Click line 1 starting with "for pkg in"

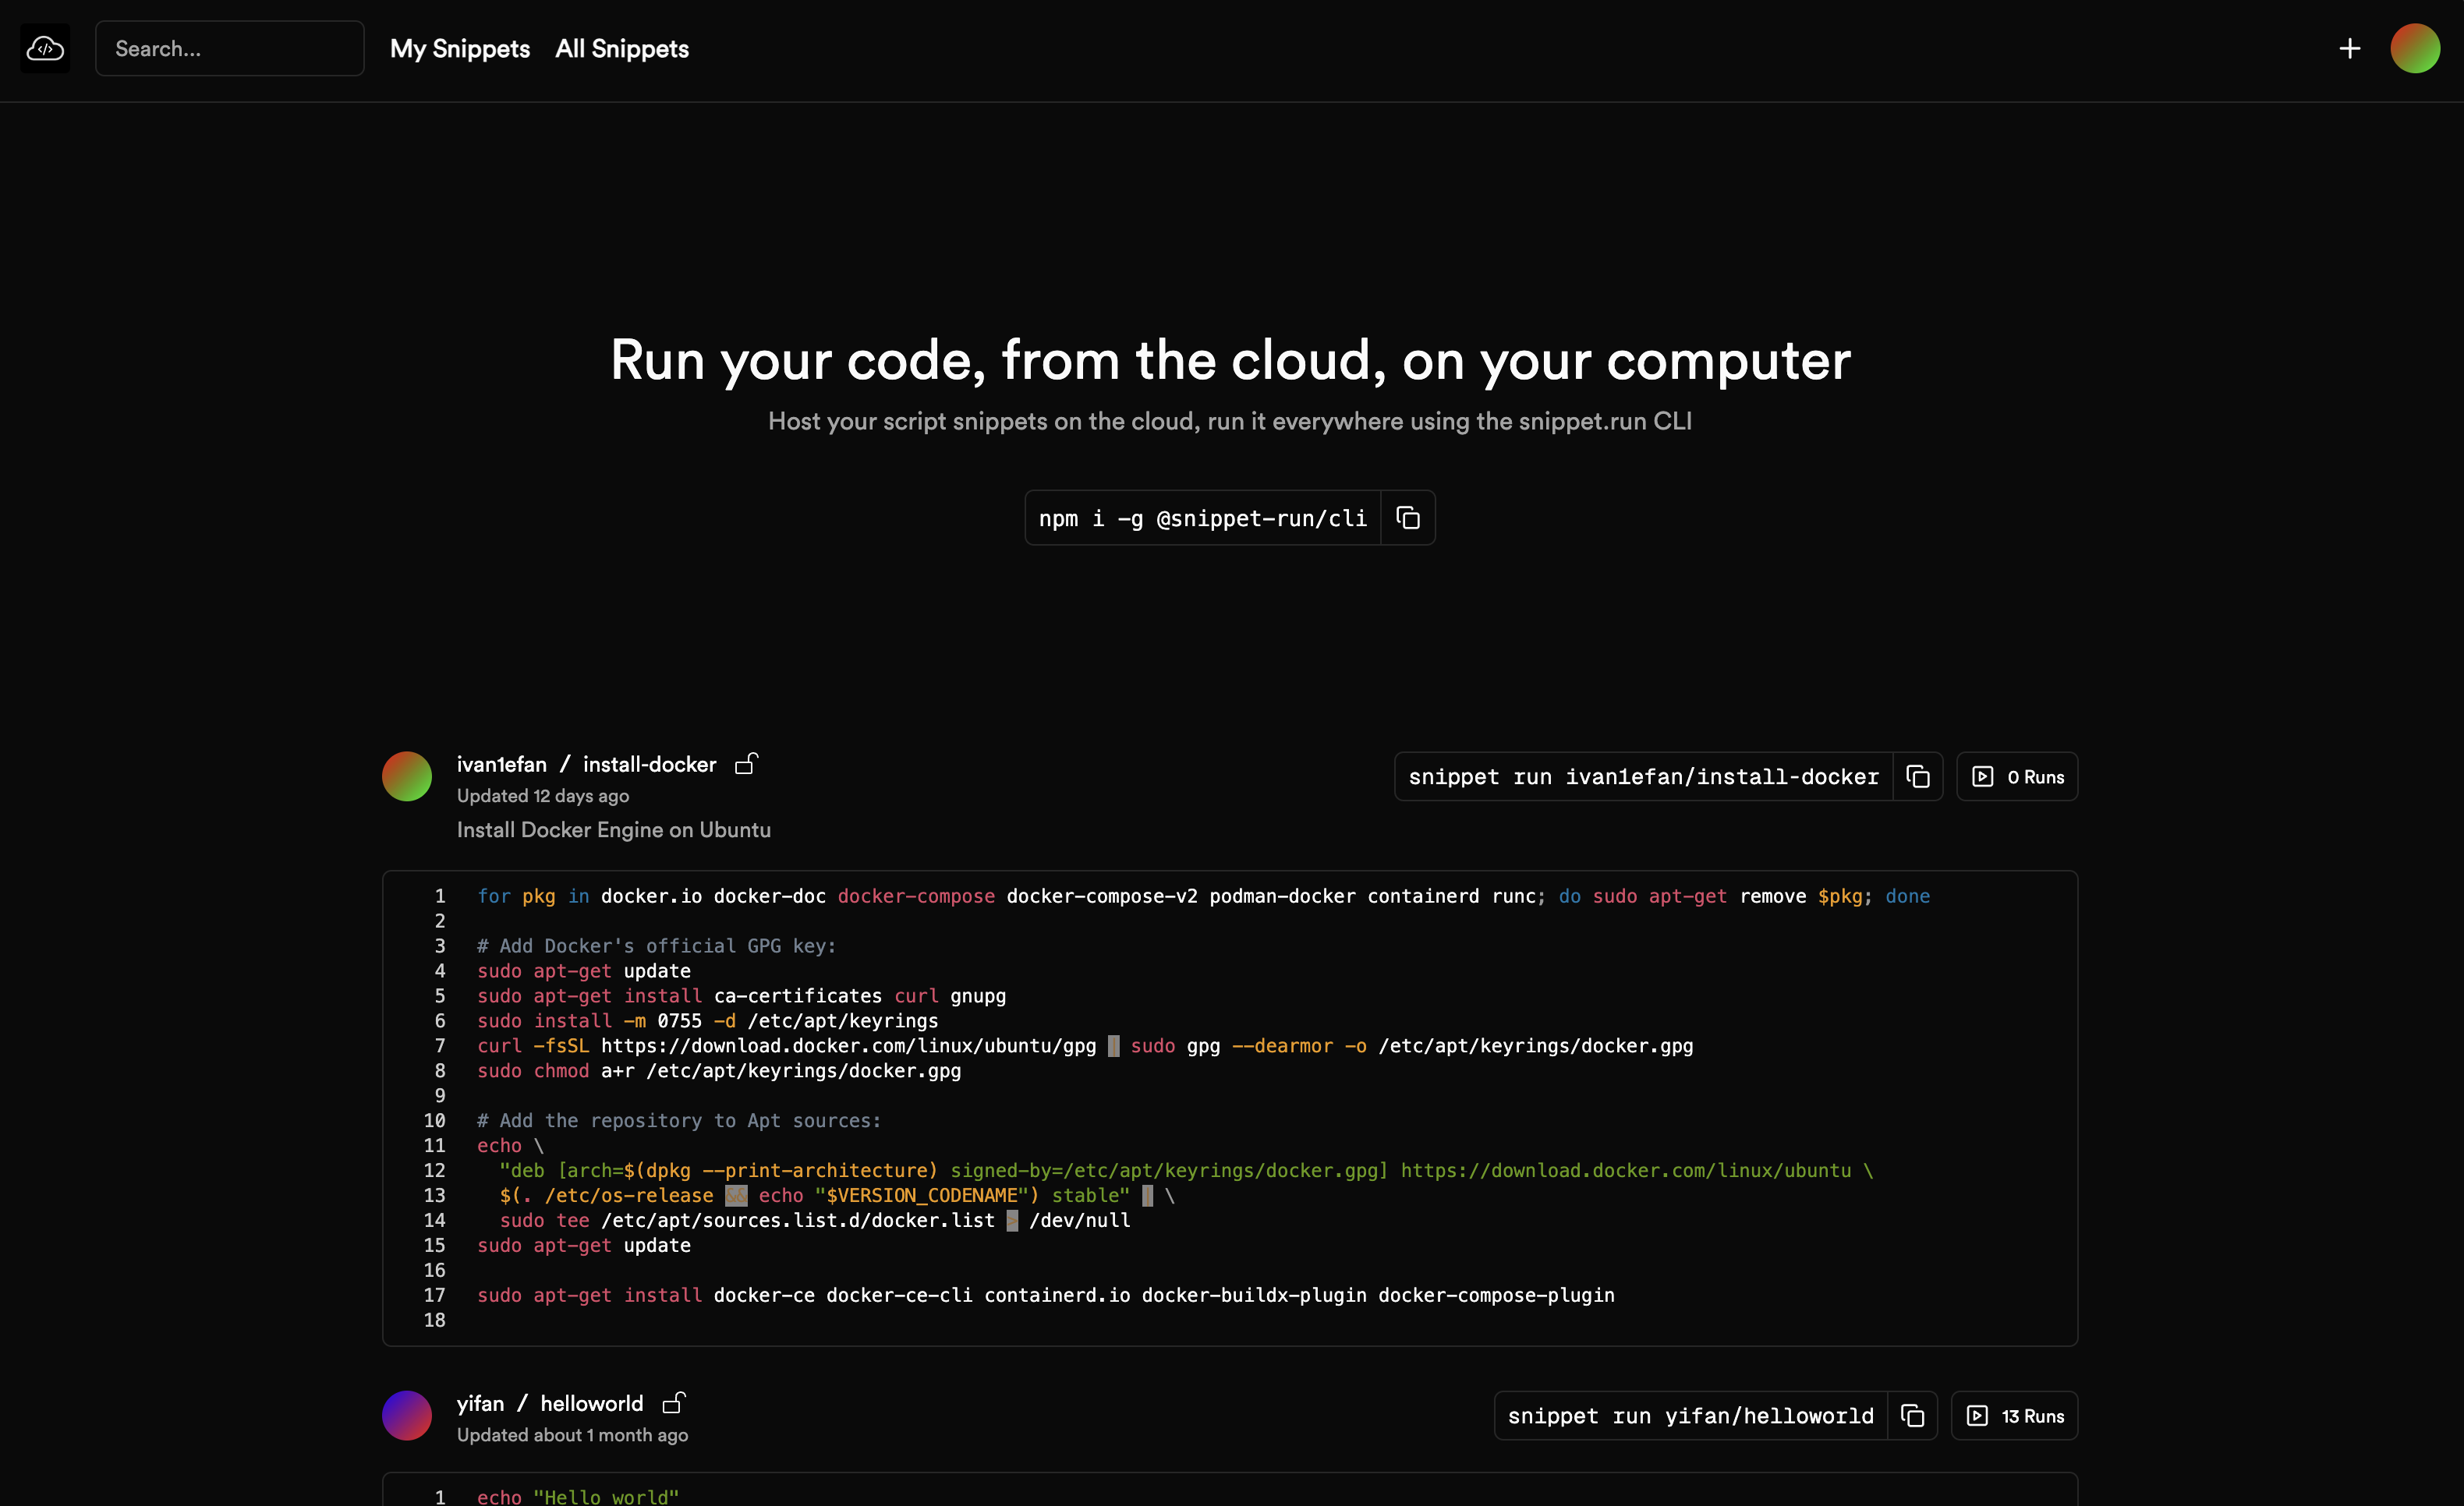coord(1203,896)
